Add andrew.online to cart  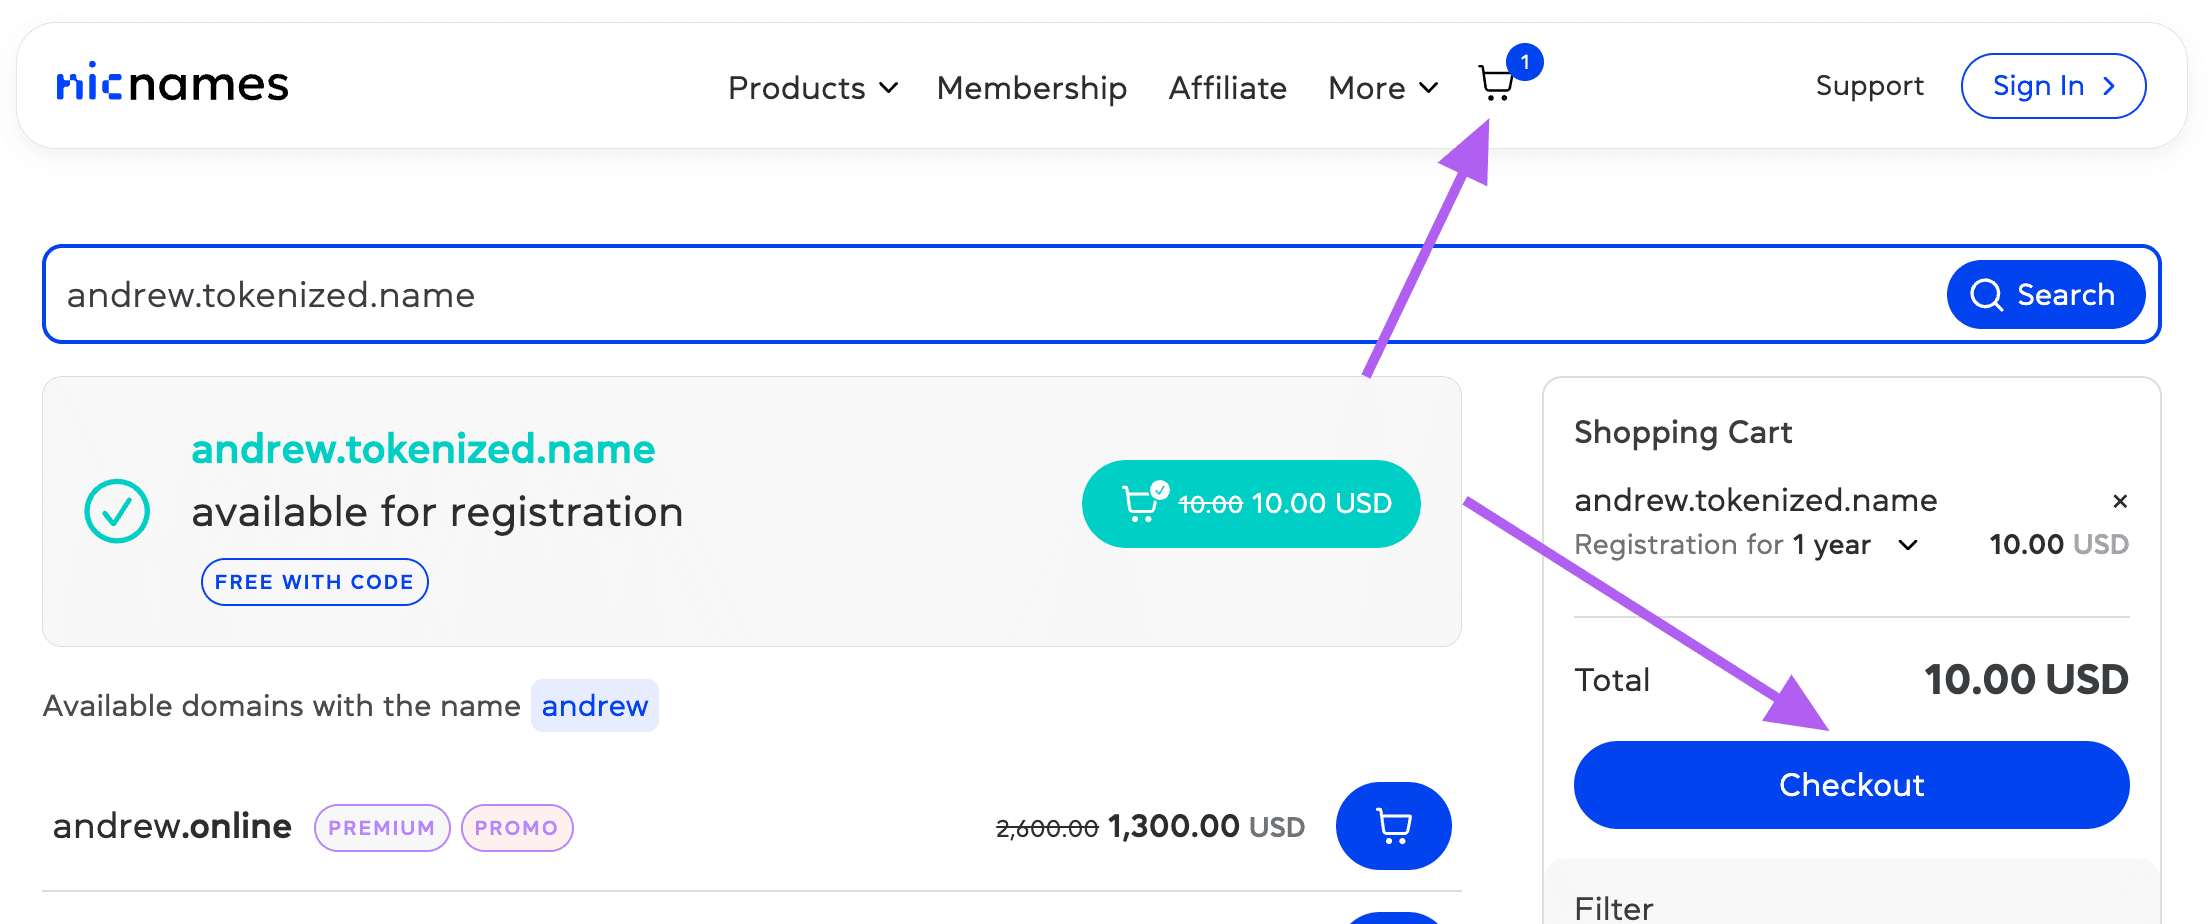coord(1393,826)
